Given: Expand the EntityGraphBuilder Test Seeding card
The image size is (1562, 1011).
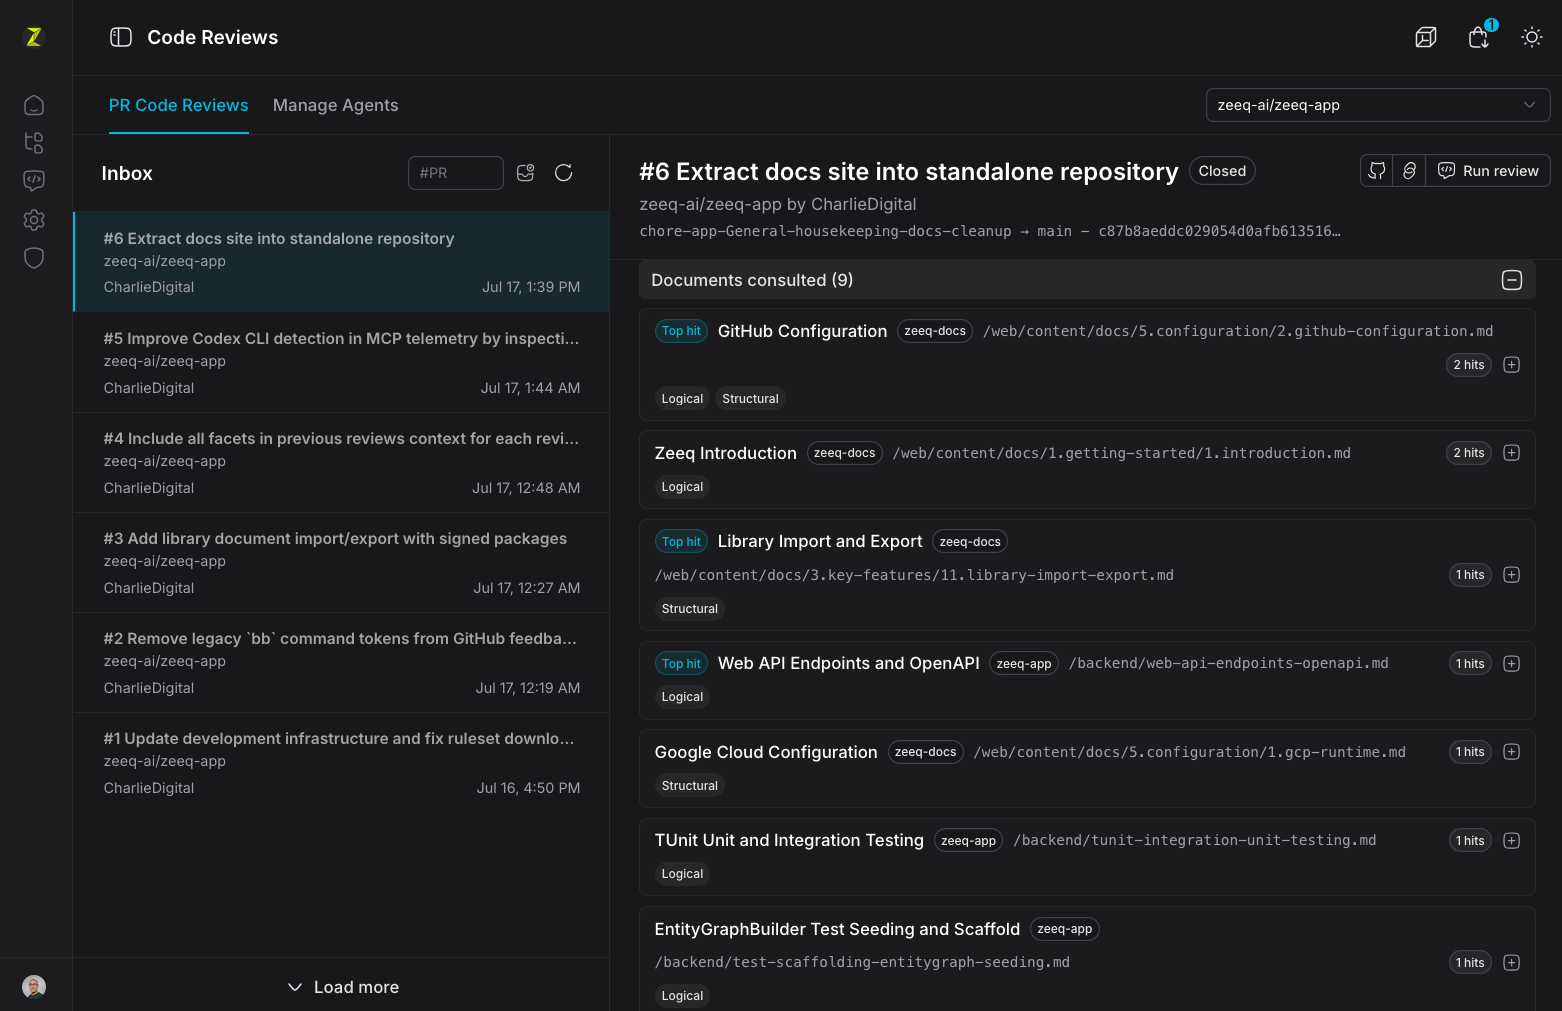Looking at the screenshot, I should coord(1512,963).
